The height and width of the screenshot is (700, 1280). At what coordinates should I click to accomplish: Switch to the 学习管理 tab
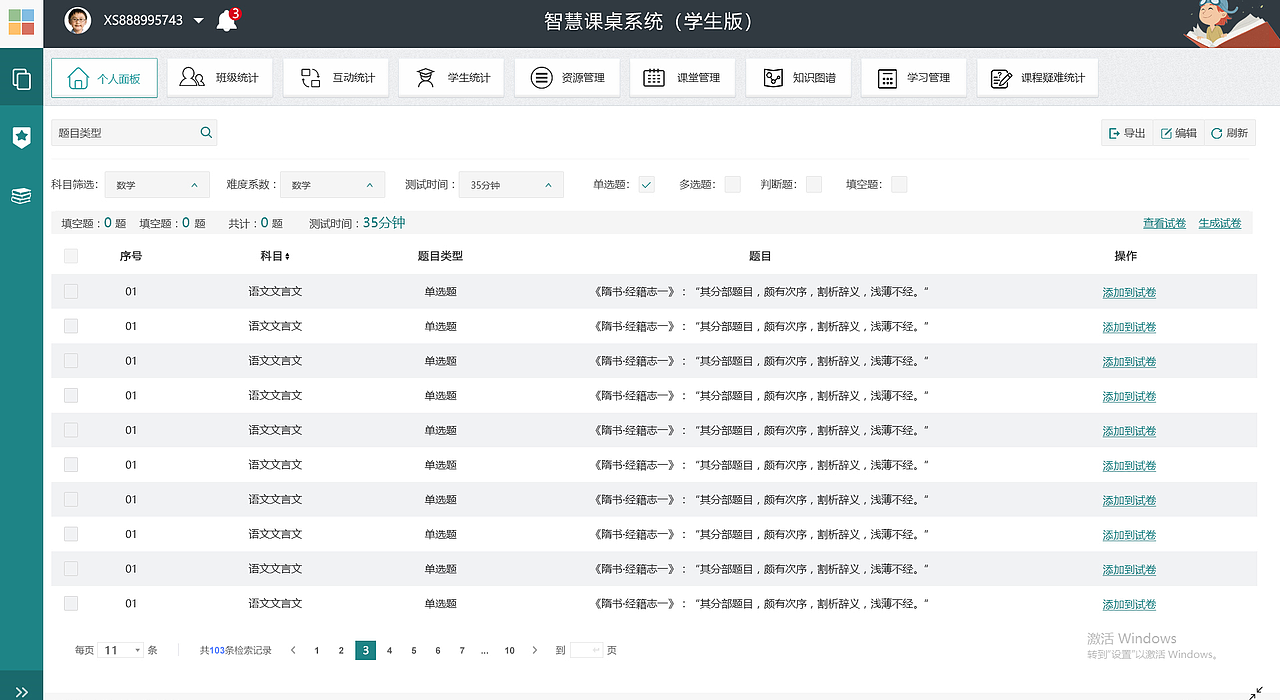(x=914, y=78)
